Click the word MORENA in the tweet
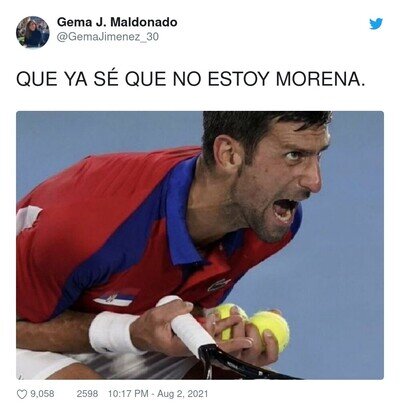400x409 pixels. click(321, 79)
